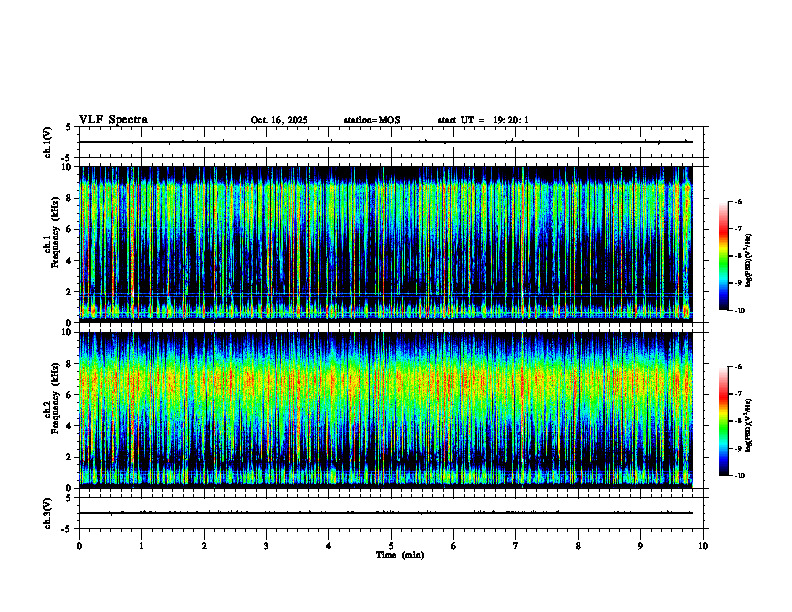Click the ch.2 colorbar log(PSD) units label
The height and width of the screenshot is (612, 792).
[749, 425]
